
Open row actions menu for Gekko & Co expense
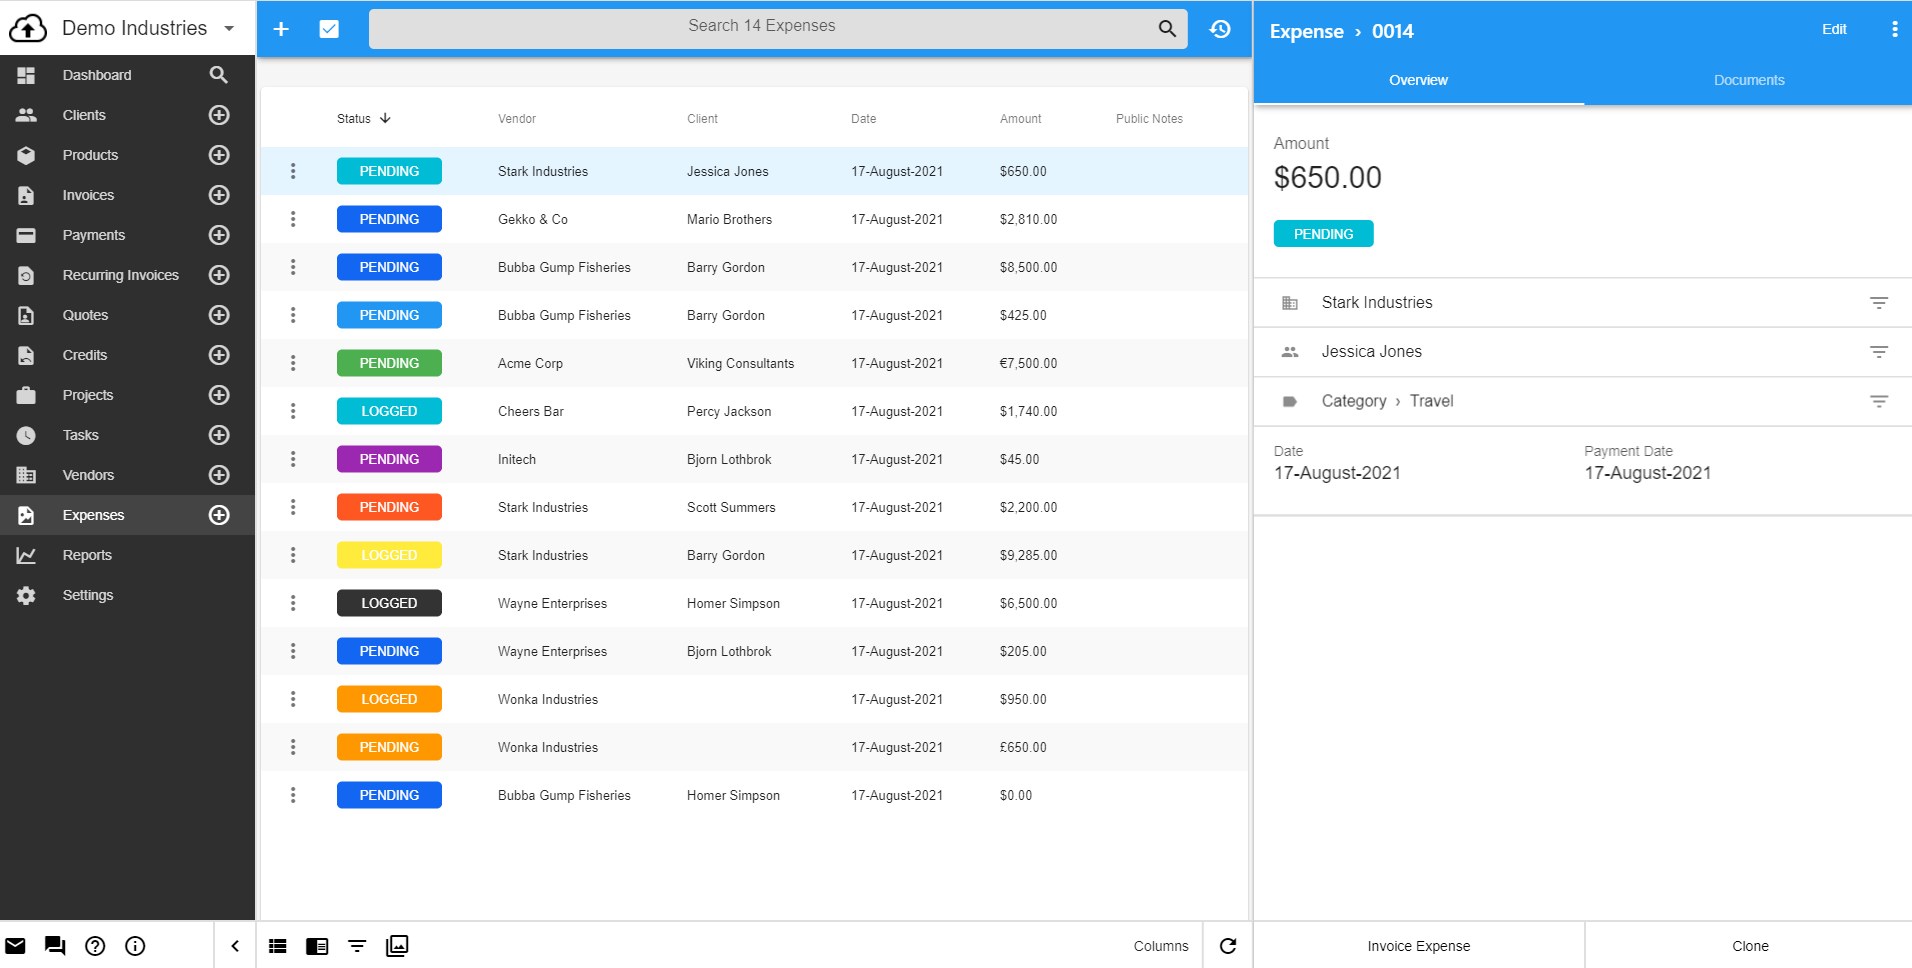pos(293,219)
